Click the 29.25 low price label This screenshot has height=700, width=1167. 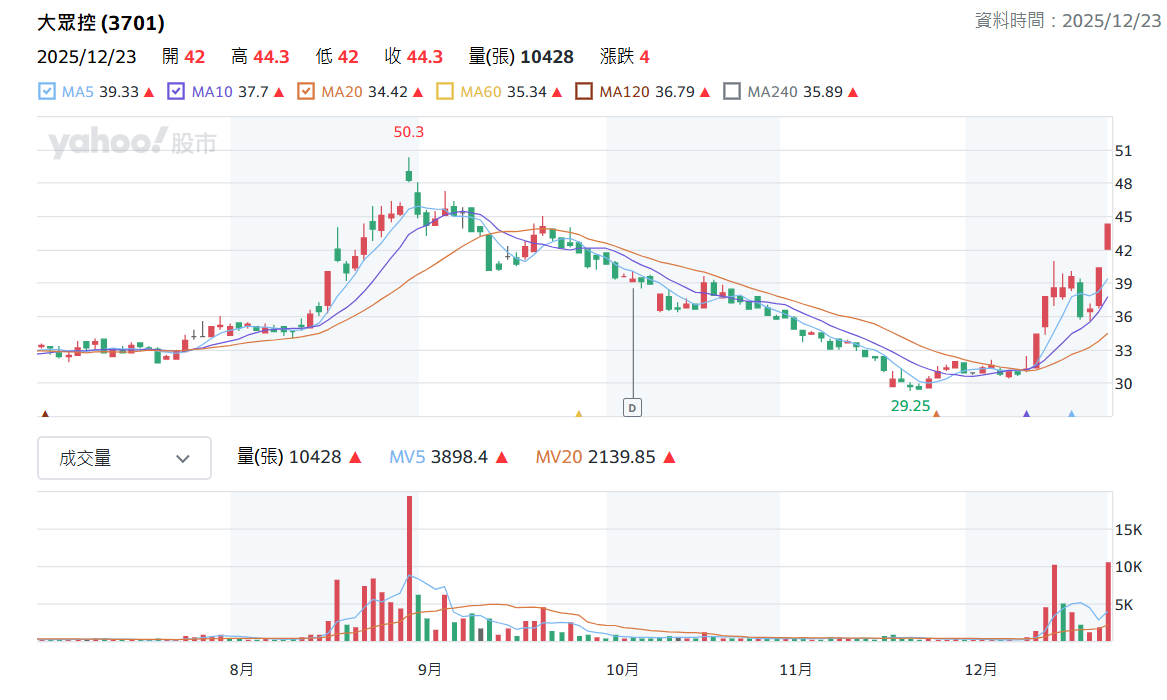(x=910, y=405)
